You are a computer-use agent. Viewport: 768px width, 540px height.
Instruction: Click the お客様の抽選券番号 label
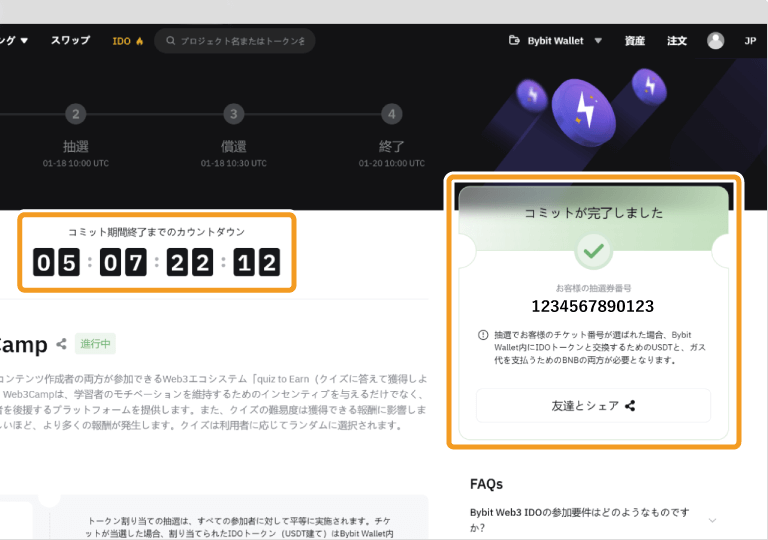[593, 288]
